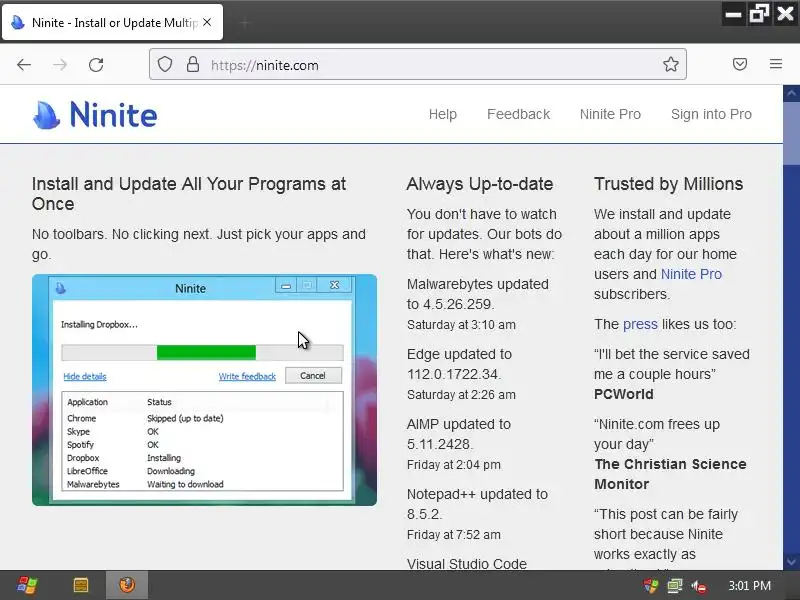800x600 pixels.
Task: Open the Help page
Action: [442, 114]
